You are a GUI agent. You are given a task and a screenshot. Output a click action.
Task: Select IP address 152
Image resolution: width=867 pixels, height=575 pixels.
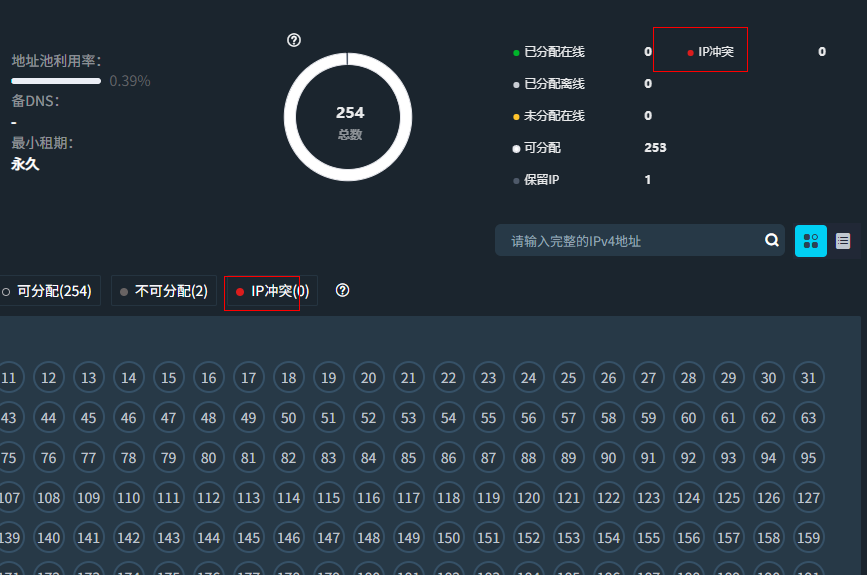click(529, 538)
